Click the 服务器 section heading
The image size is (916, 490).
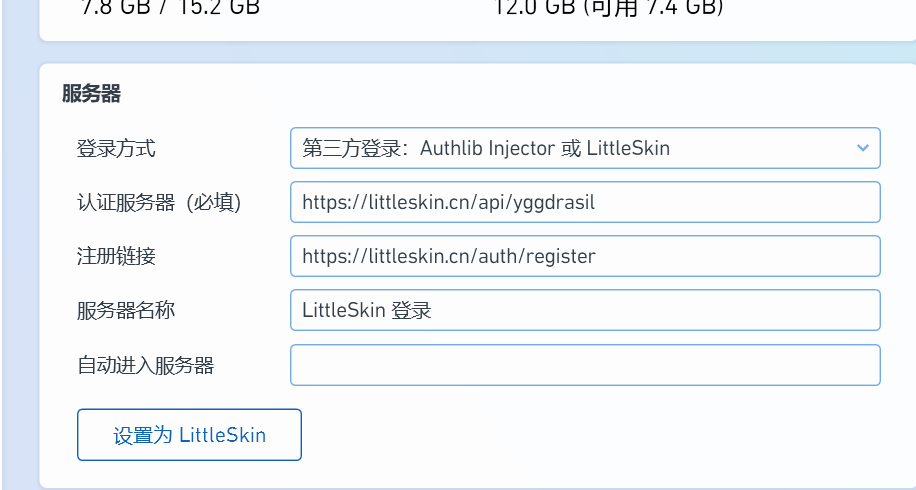pos(91,94)
